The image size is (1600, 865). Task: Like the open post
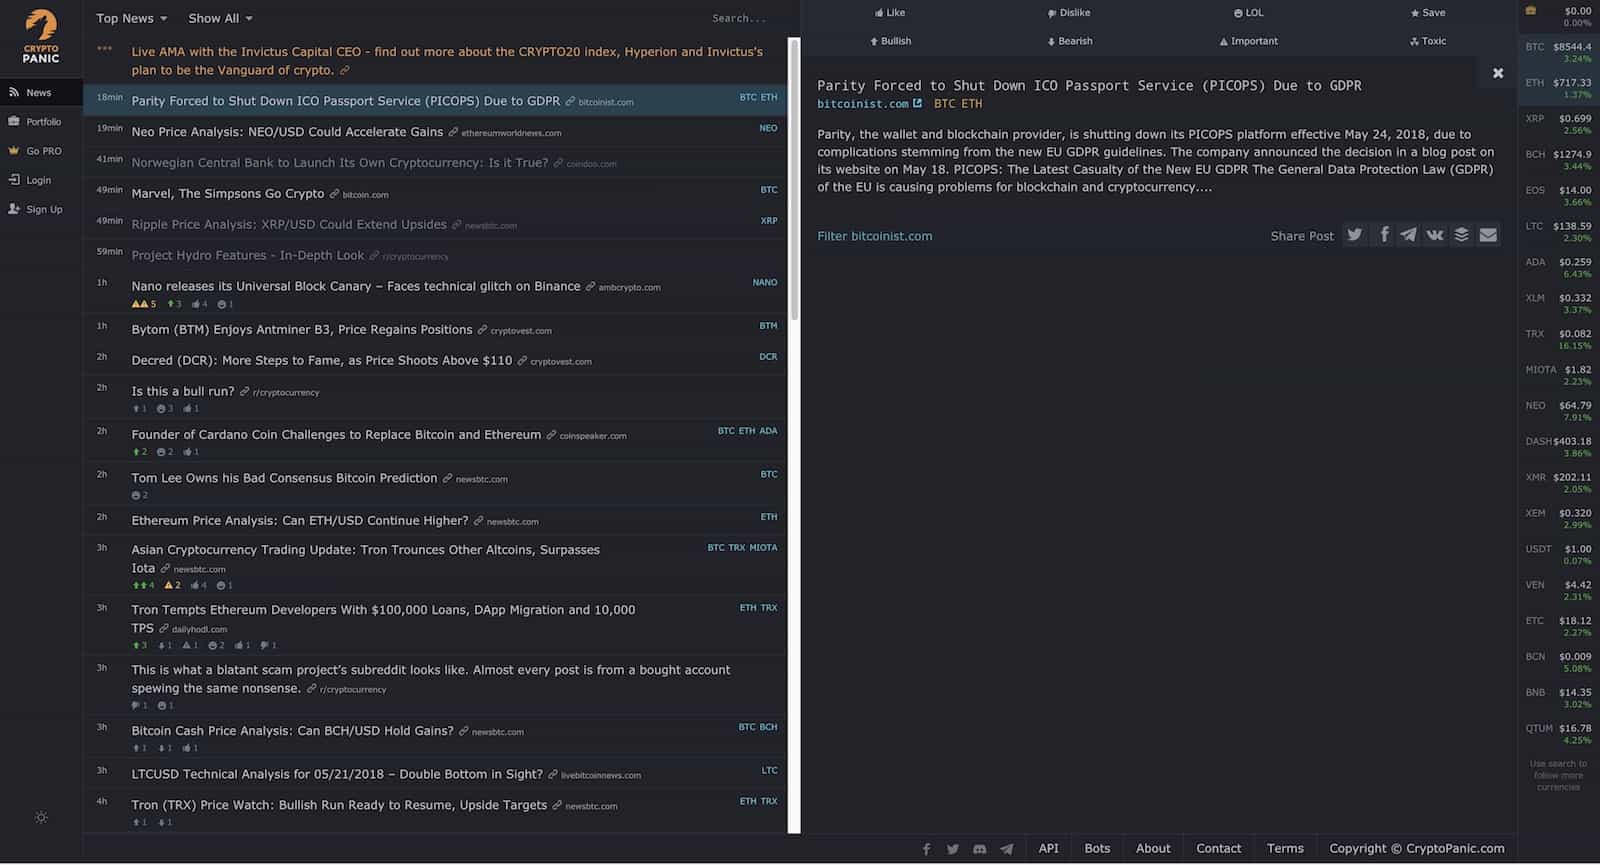[x=890, y=13]
